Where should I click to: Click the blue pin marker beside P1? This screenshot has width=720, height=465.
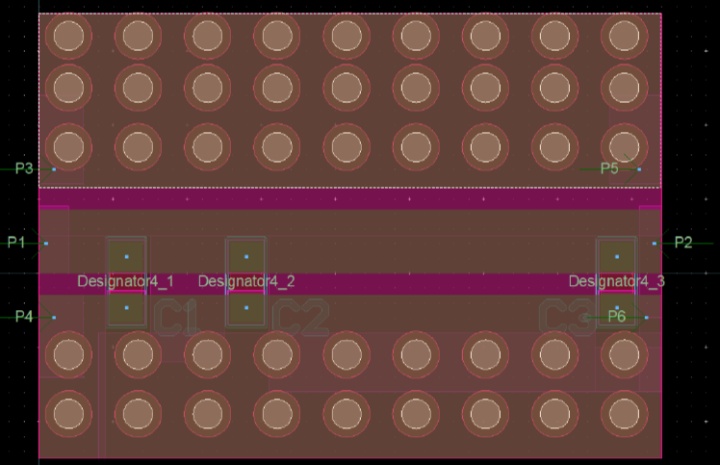tap(46, 243)
